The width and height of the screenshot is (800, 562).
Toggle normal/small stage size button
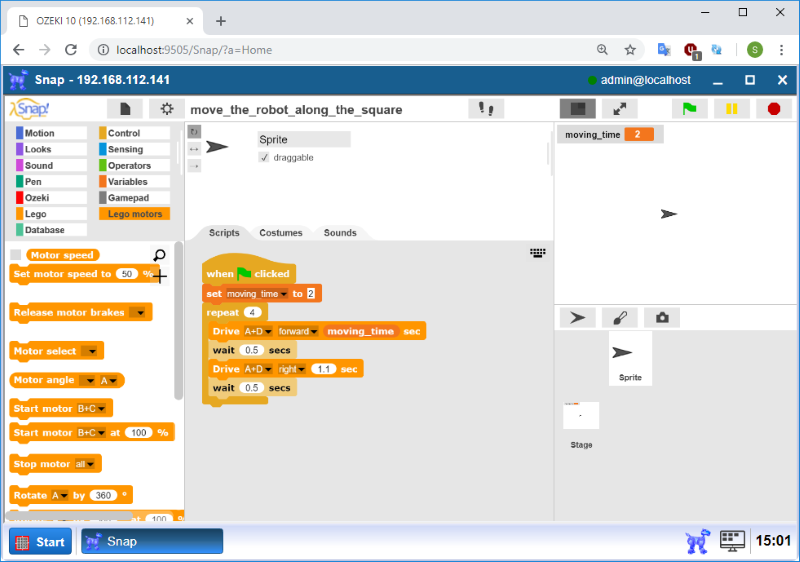578,109
